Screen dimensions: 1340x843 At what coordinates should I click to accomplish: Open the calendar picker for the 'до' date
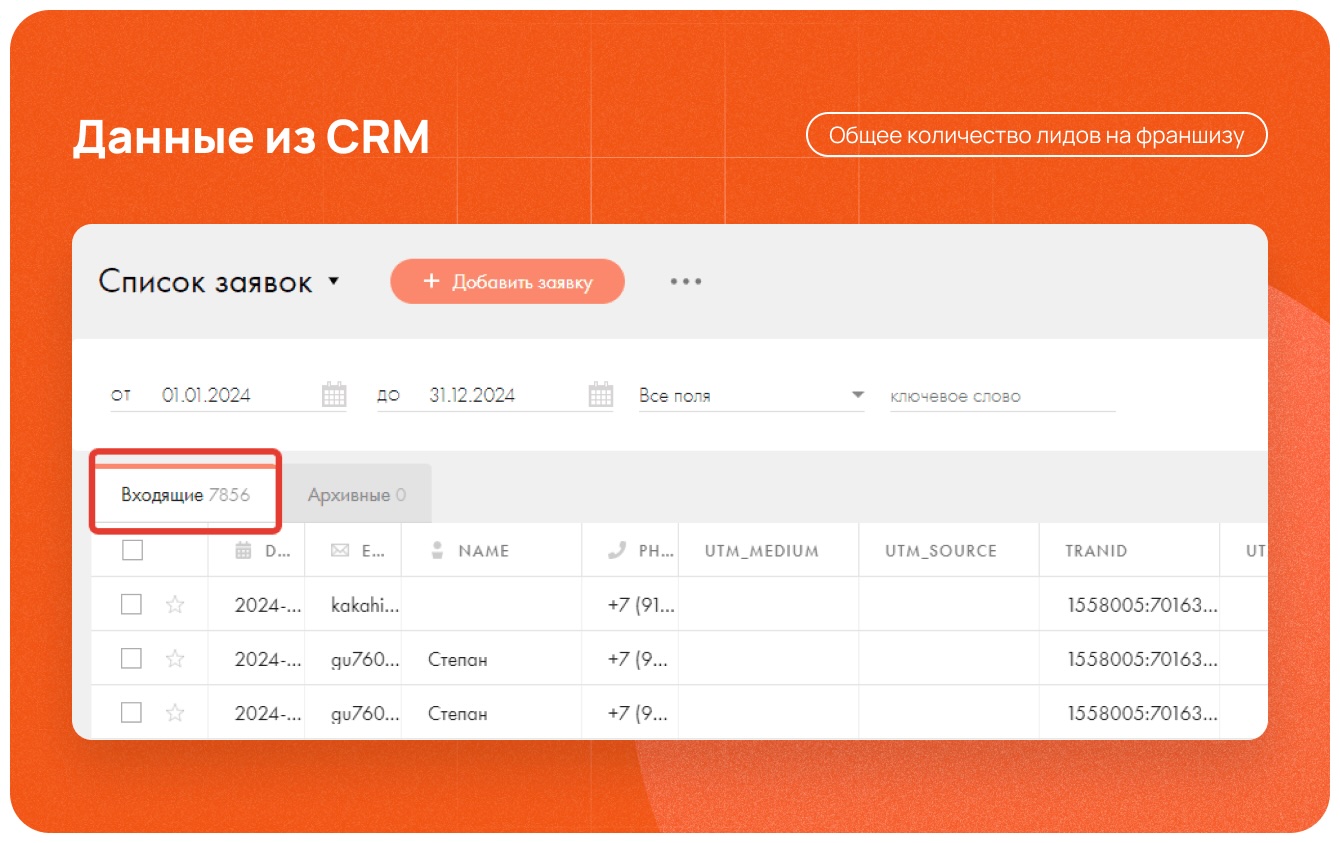(600, 395)
